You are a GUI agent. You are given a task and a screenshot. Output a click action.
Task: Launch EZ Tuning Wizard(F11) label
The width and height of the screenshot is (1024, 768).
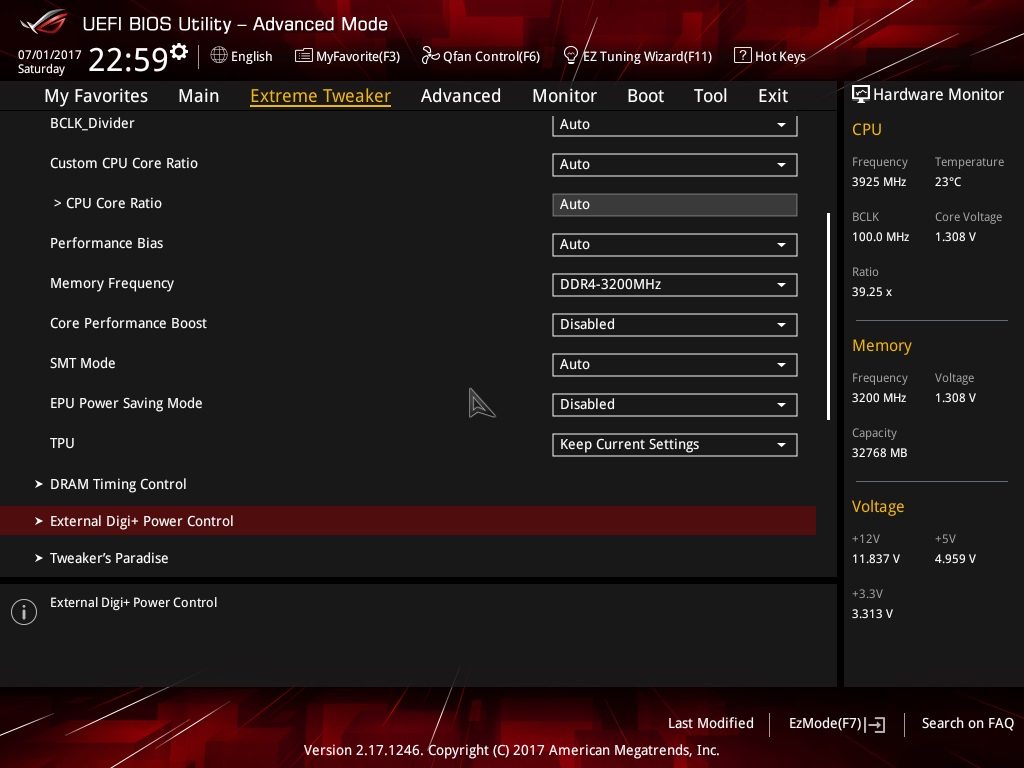647,57
